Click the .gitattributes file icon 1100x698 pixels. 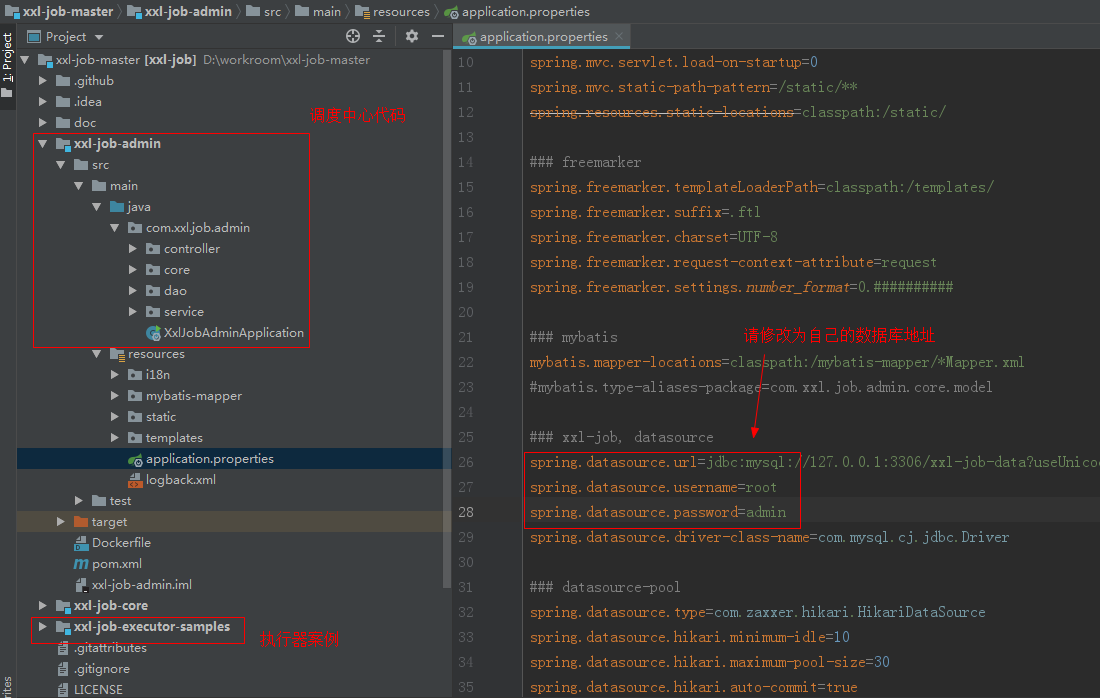pos(63,648)
